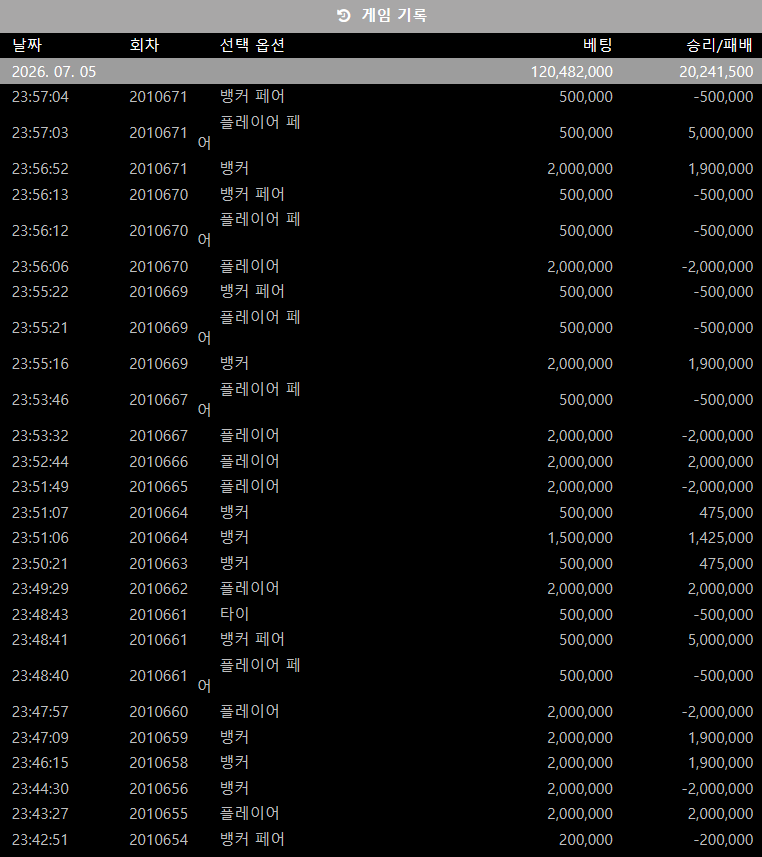
Task: Click total bet amount 120,482,000
Action: point(571,72)
